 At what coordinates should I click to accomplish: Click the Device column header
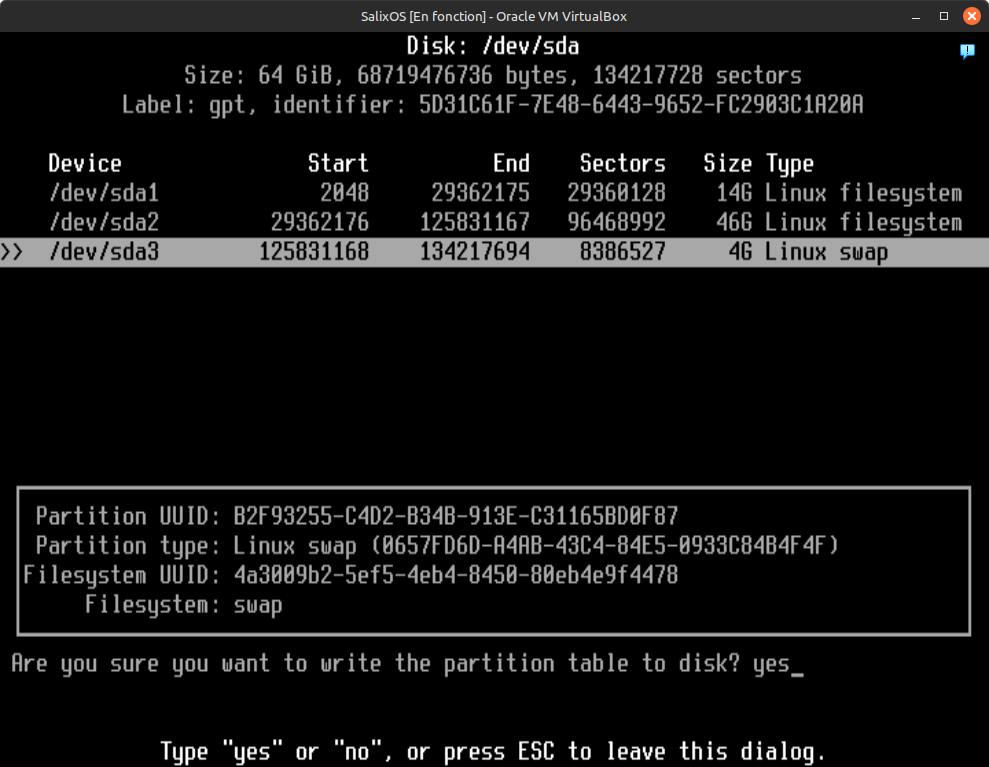click(x=85, y=164)
